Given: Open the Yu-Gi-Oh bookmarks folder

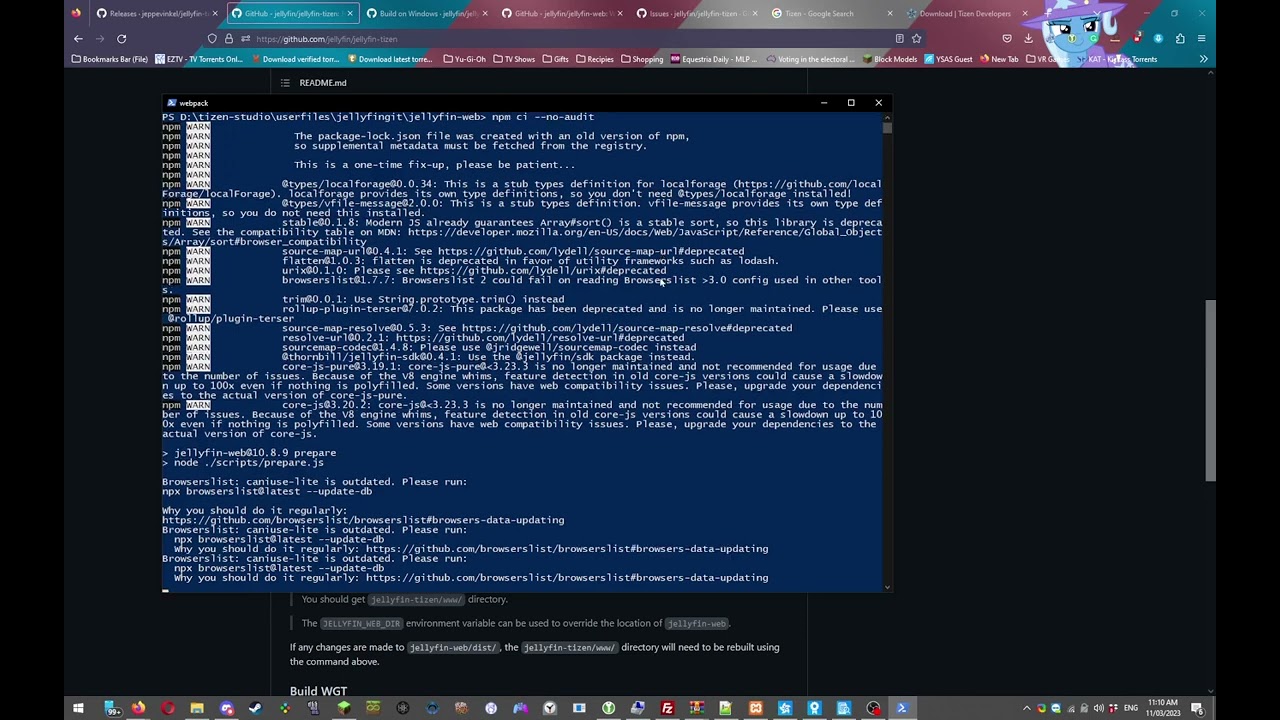Looking at the screenshot, I should point(465,59).
